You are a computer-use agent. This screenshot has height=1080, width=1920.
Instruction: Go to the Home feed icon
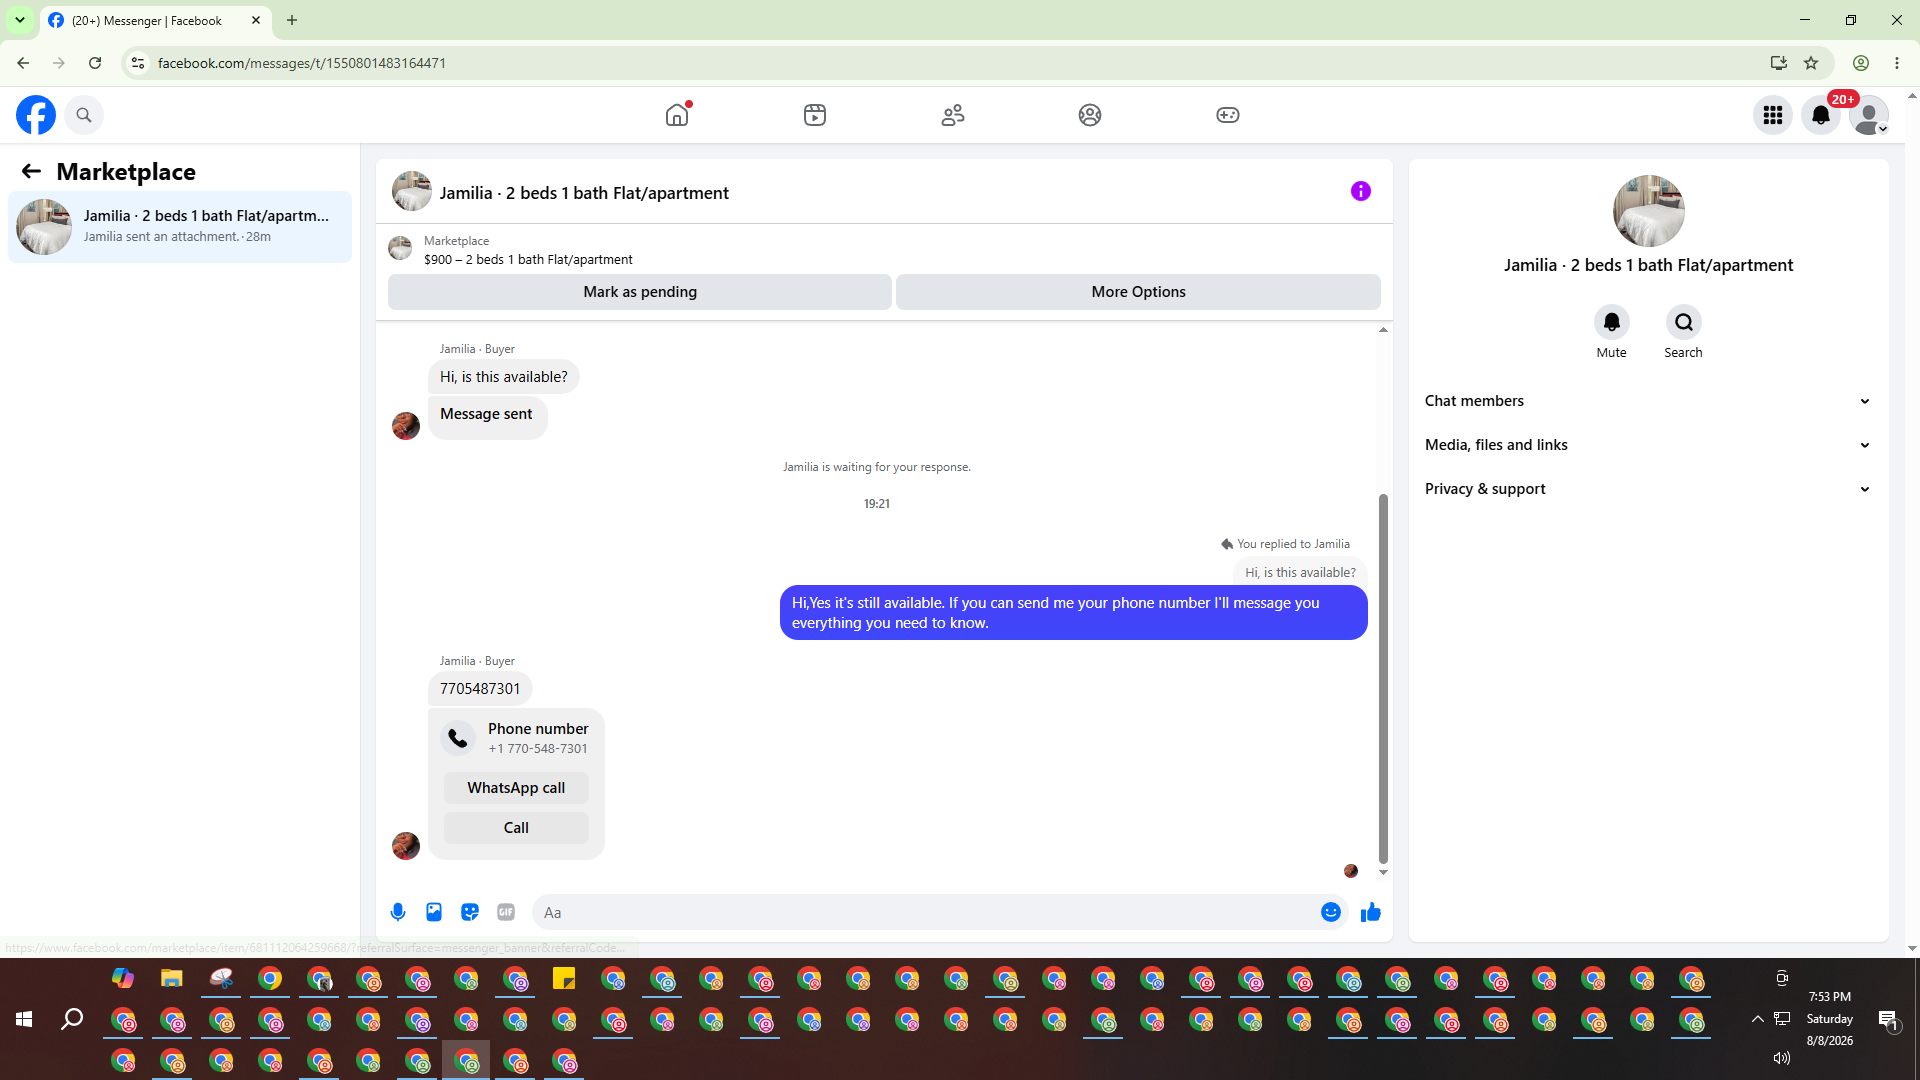point(677,115)
